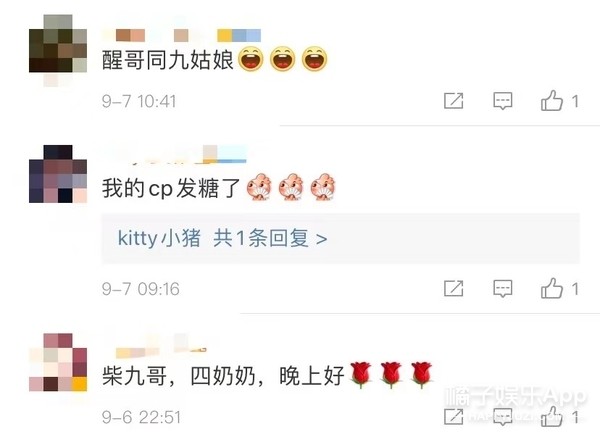600x437 pixels.
Task: Open kitty小猪 user profile link
Action: tap(159, 238)
